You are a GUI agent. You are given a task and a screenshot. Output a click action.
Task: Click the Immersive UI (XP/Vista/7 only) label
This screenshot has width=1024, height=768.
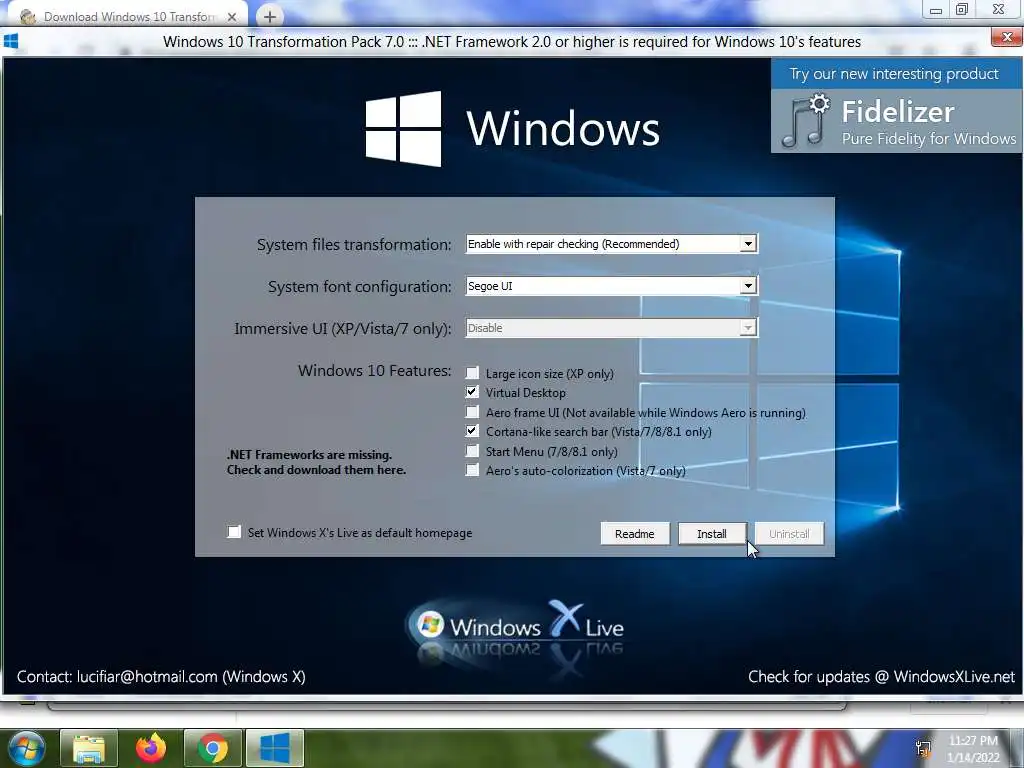point(343,328)
